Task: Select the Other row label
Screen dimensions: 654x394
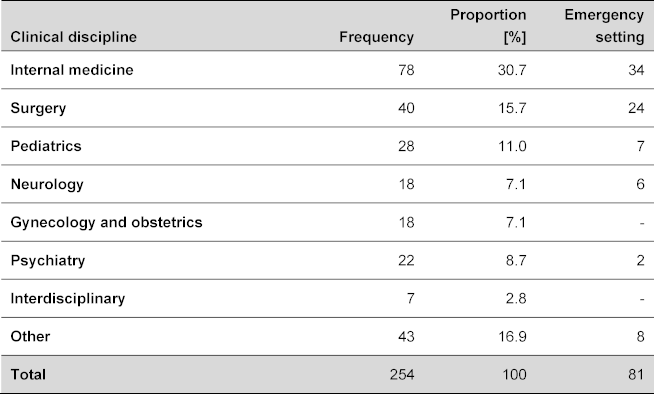Action: tap(30, 336)
